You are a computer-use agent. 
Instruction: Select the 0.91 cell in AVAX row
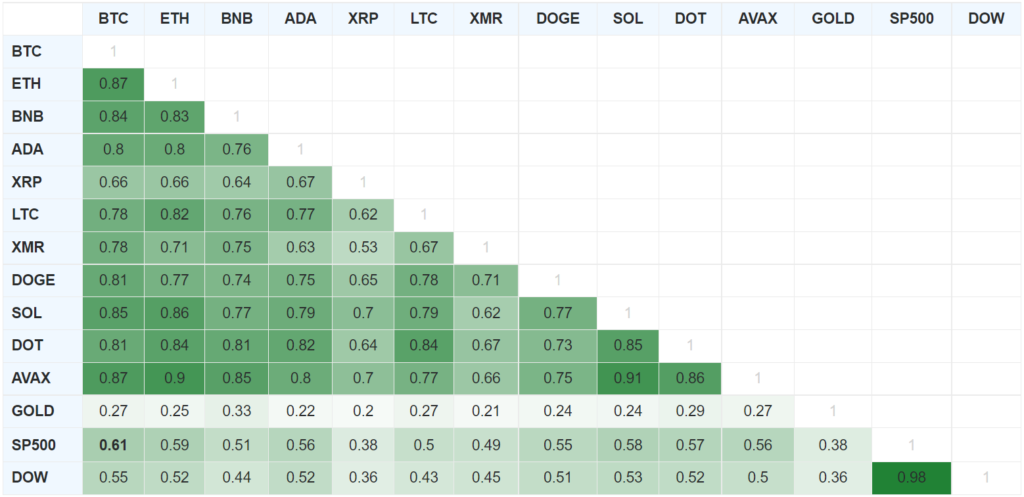click(626, 378)
